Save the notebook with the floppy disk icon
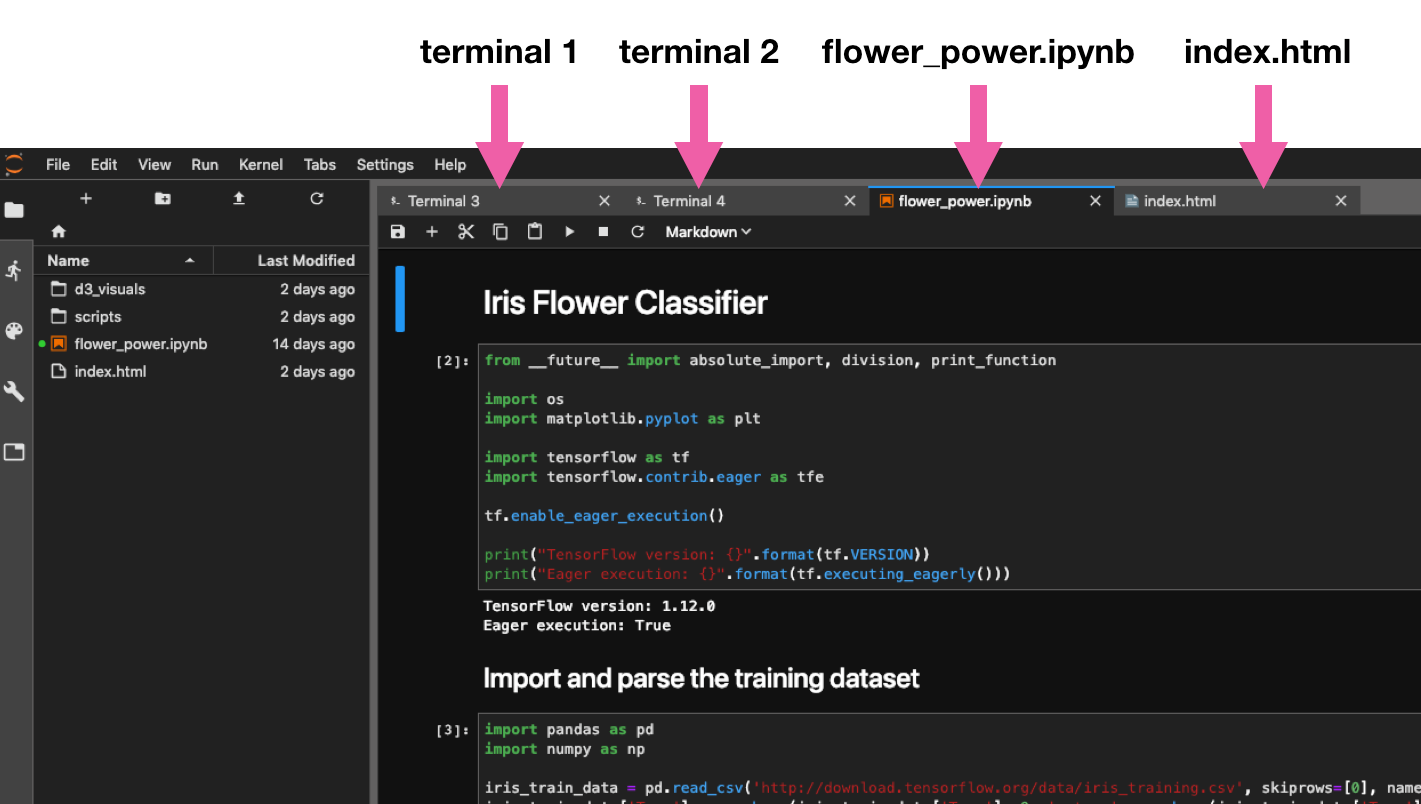This screenshot has width=1421, height=804. click(x=398, y=232)
